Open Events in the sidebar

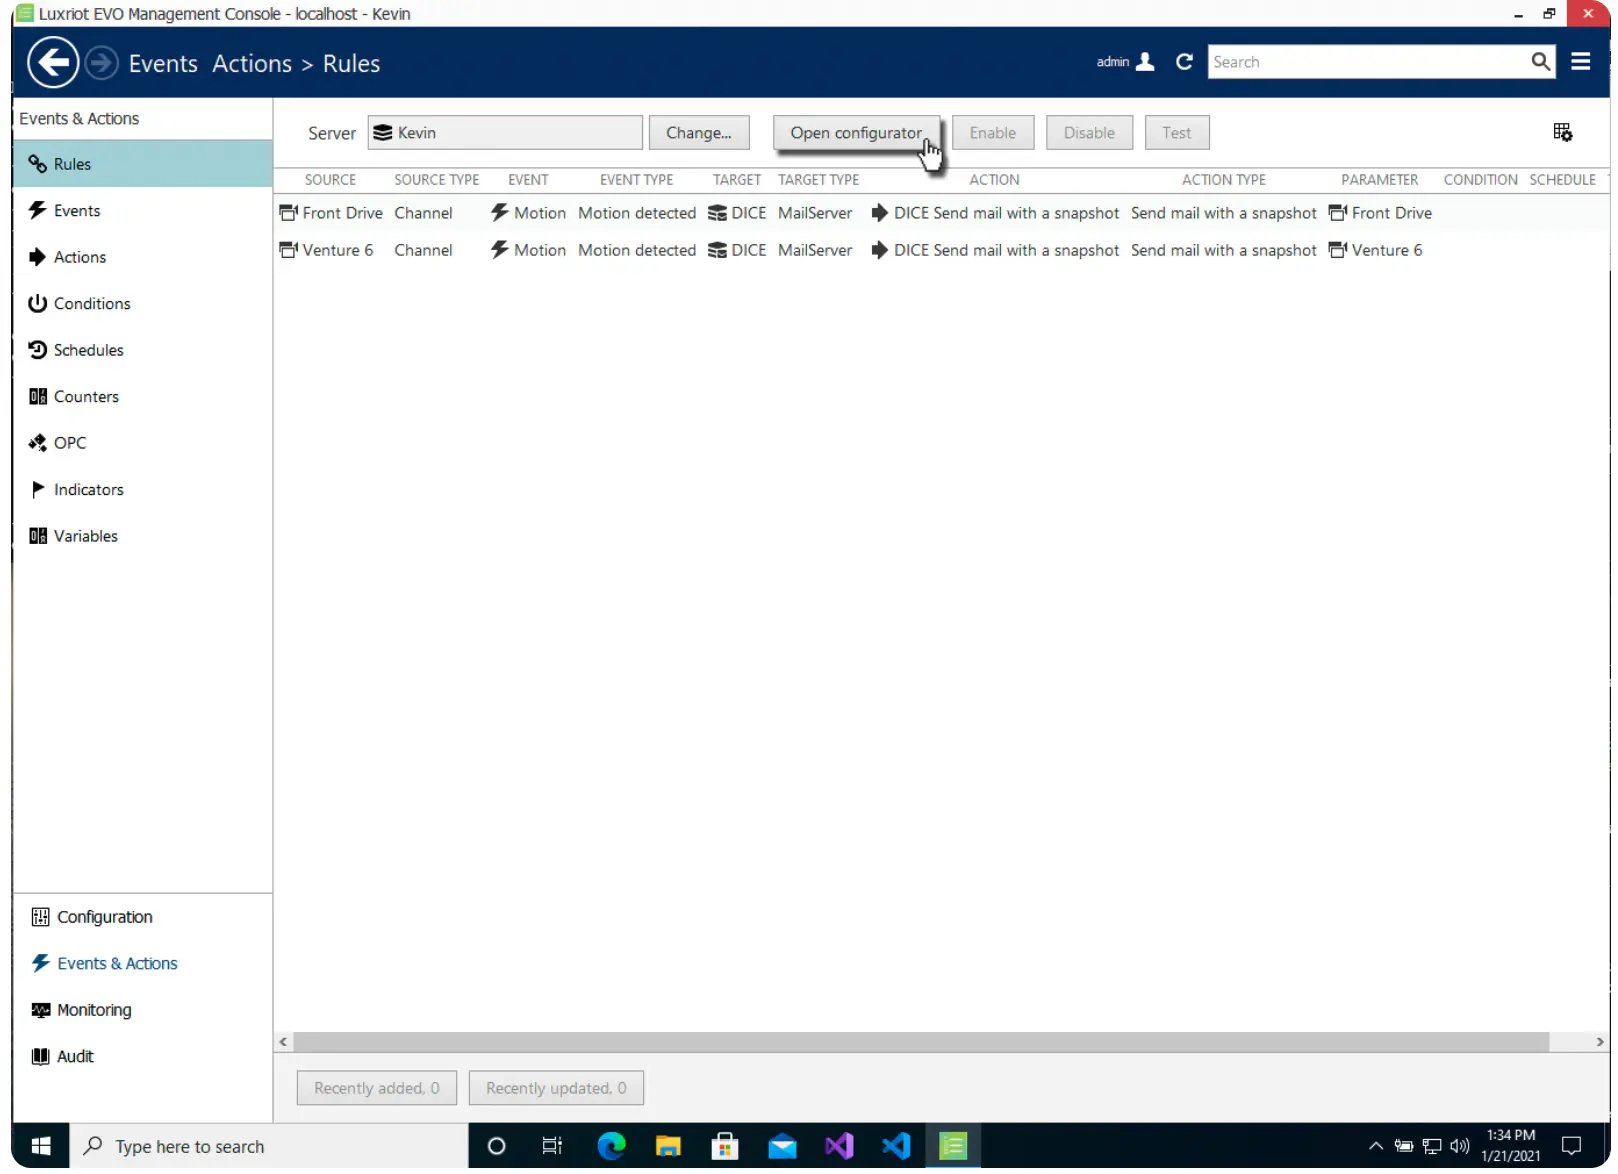point(142,210)
